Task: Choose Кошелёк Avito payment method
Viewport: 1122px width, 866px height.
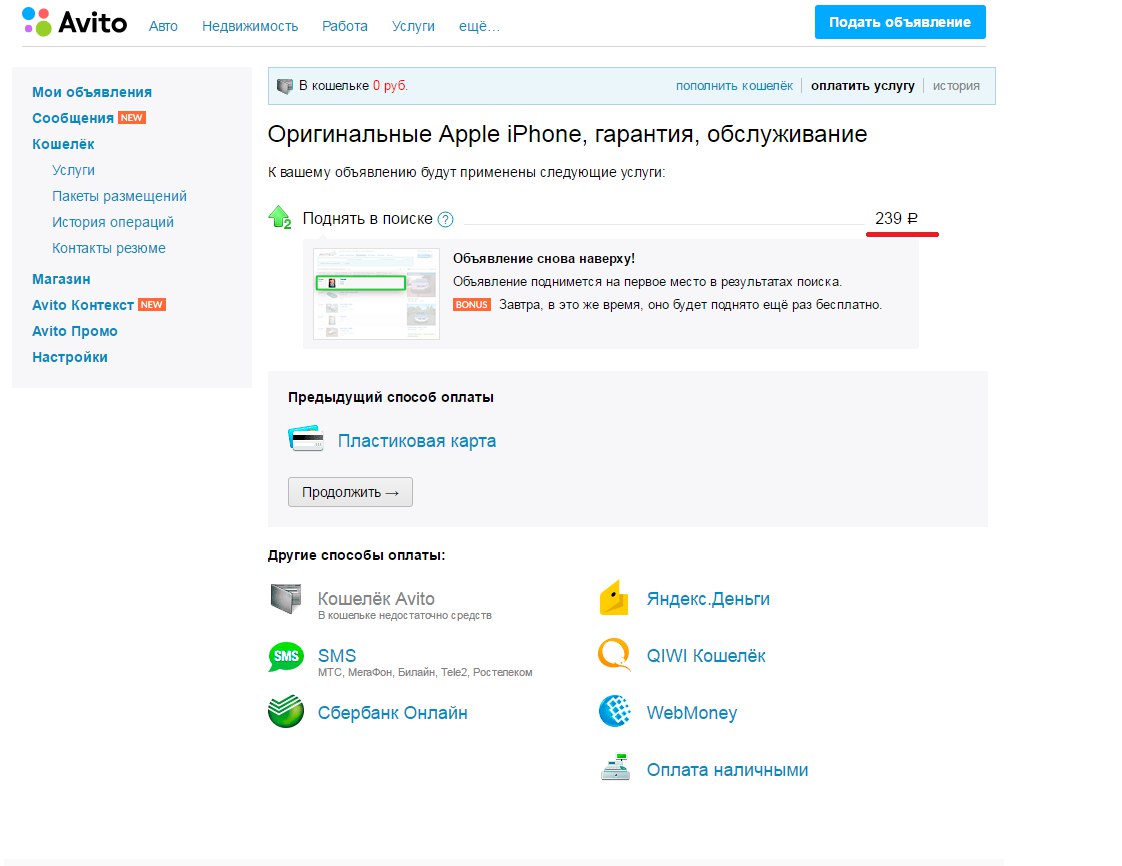Action: (376, 598)
